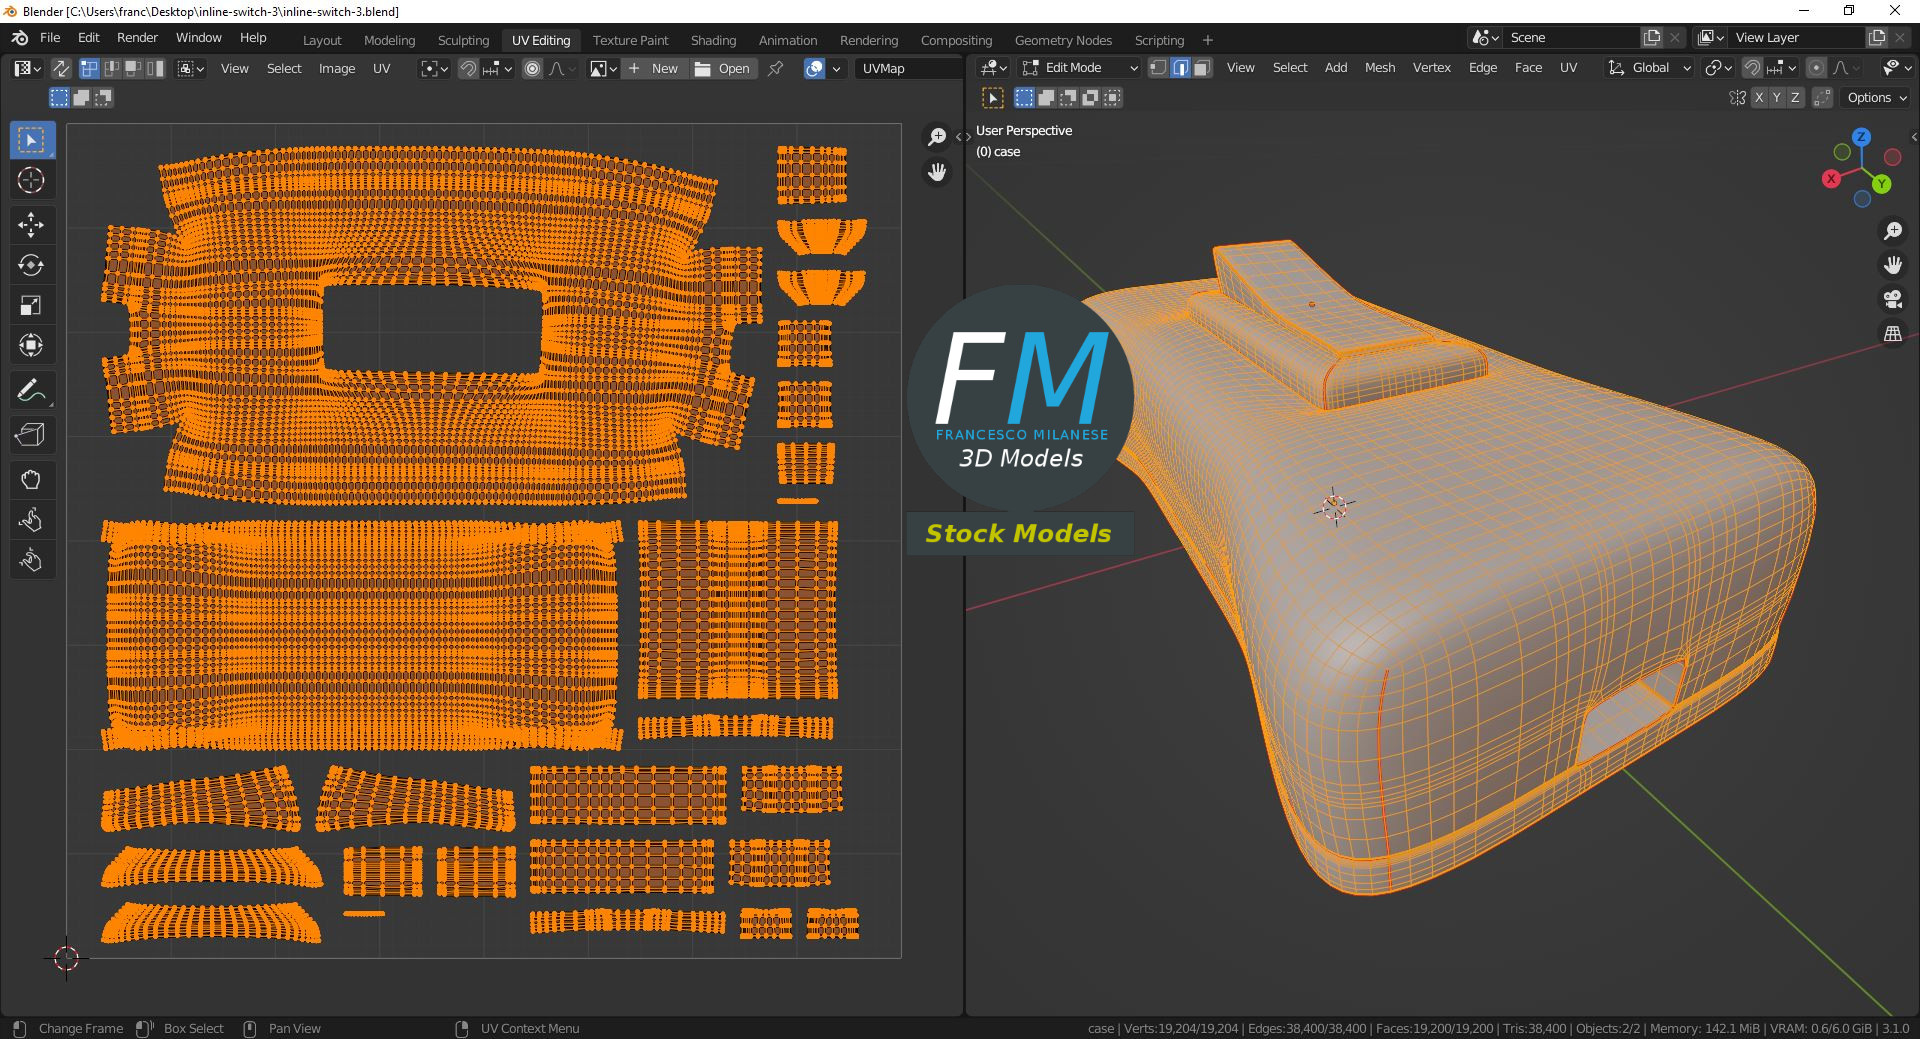Switch to perspective/orthographic grid icon
This screenshot has height=1039, width=1920.
tap(1892, 334)
